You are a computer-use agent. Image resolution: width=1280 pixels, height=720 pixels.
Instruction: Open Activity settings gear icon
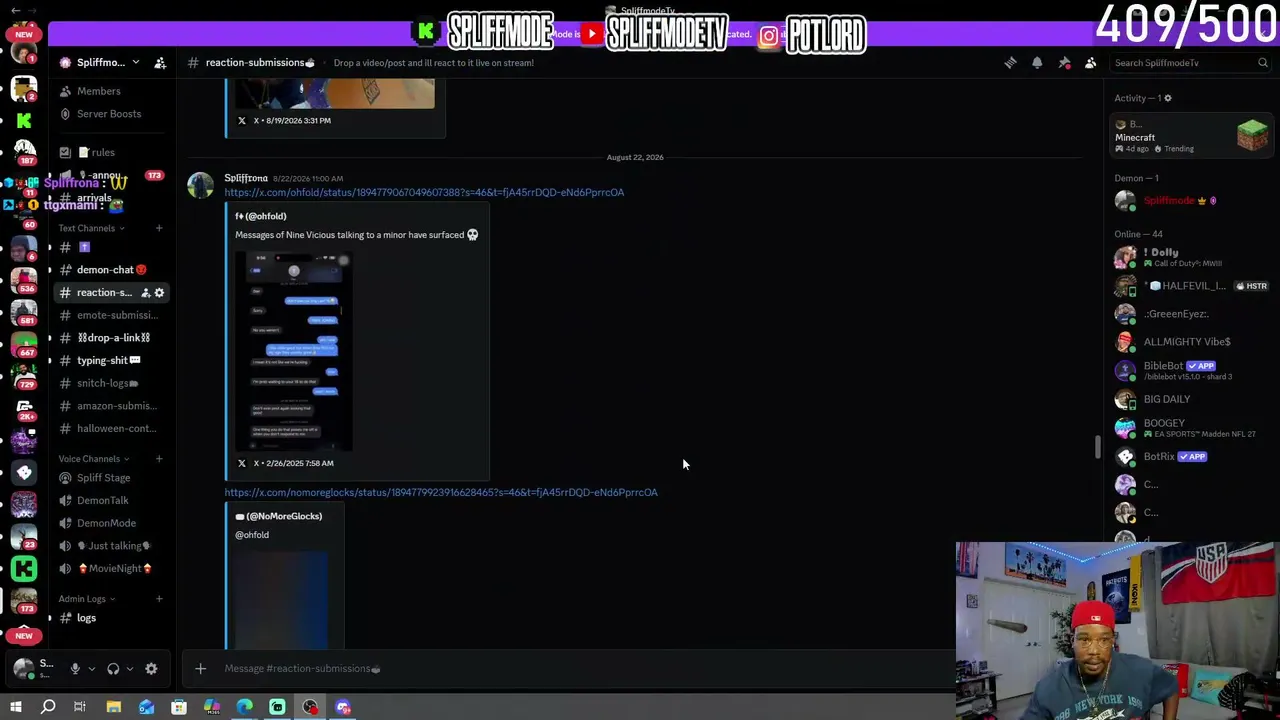pos(1167,98)
